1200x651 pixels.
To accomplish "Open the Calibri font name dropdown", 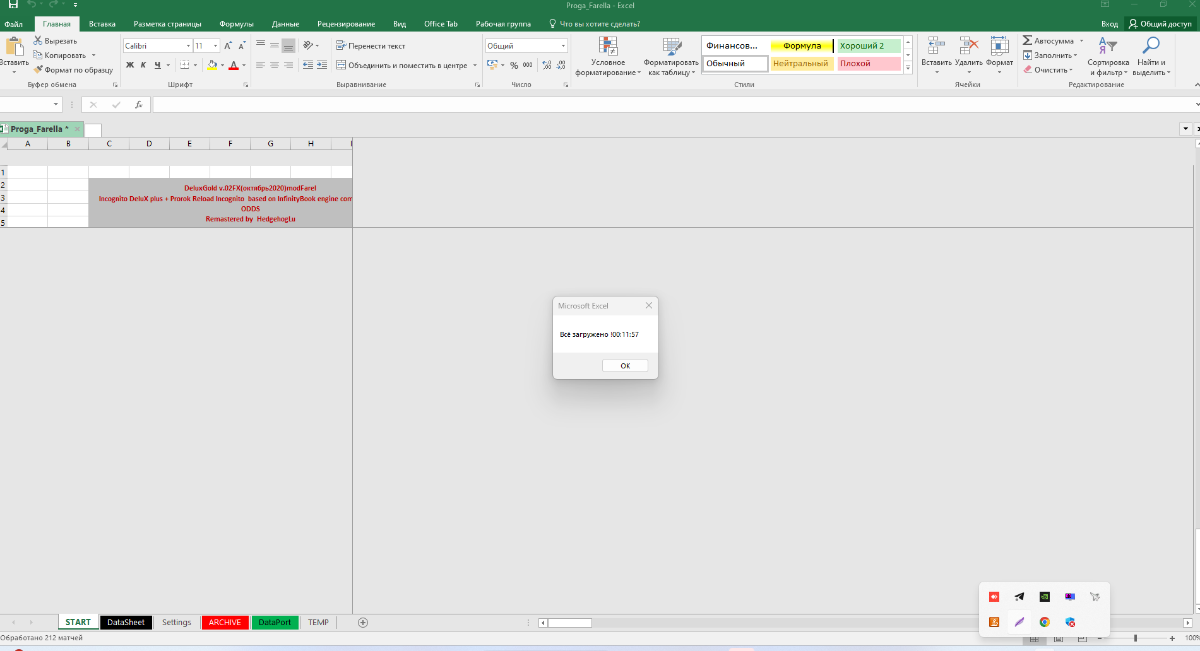I will [x=188, y=46].
